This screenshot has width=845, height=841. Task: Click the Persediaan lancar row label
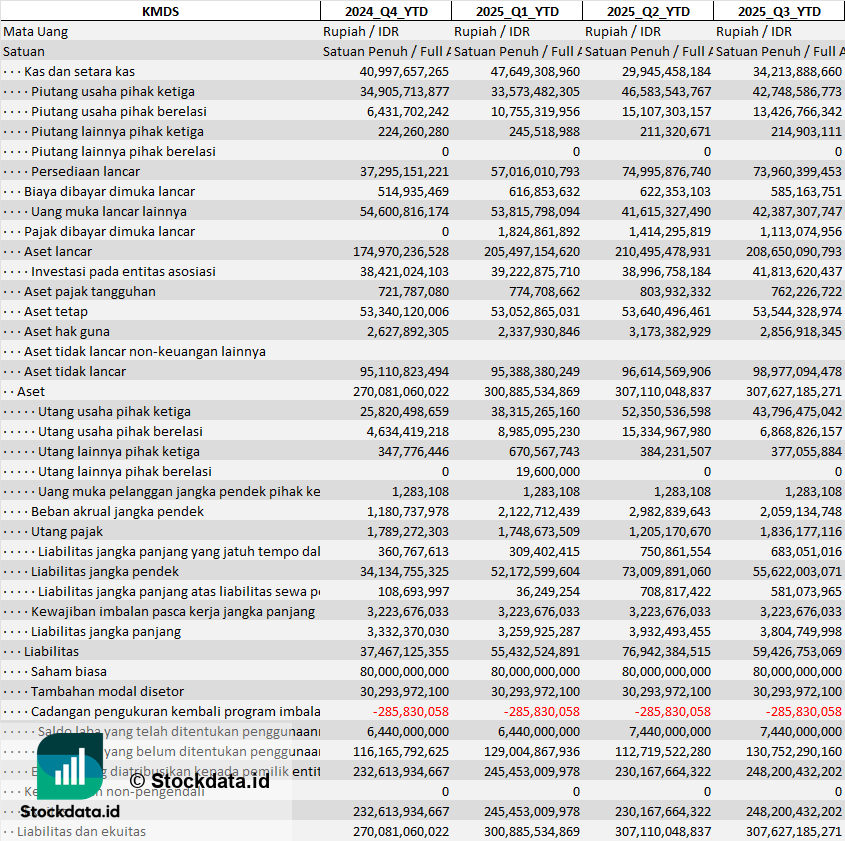click(x=85, y=171)
